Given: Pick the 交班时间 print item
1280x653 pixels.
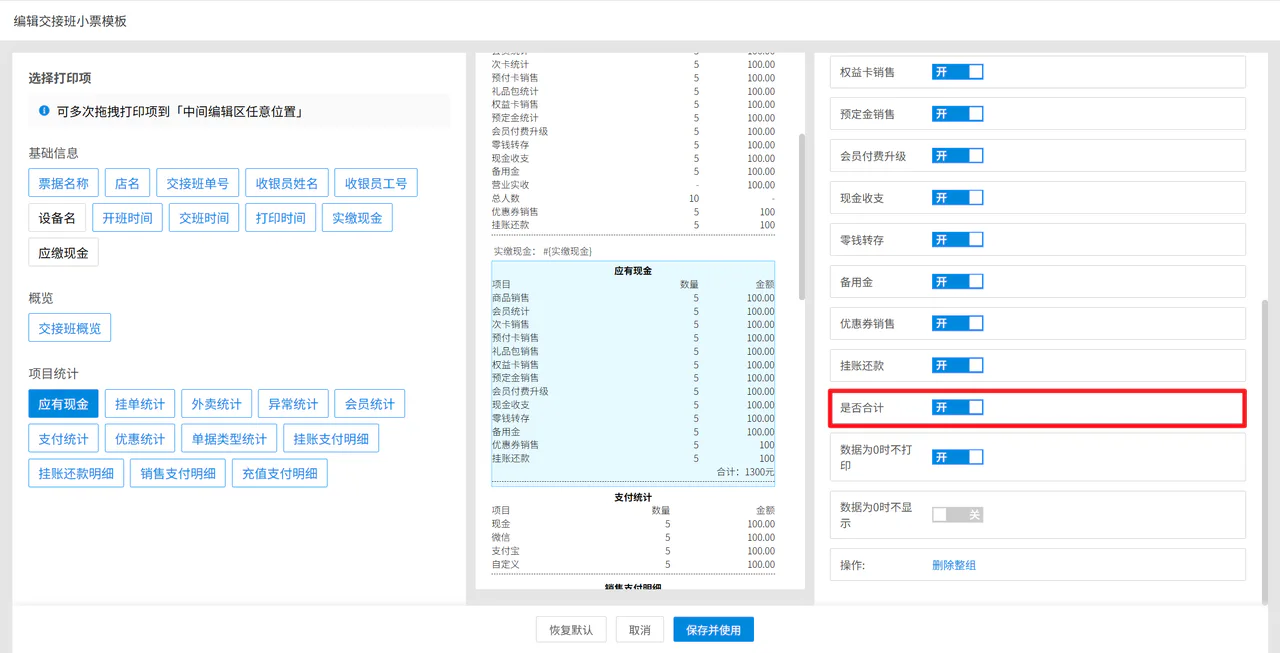Looking at the screenshot, I should (204, 218).
